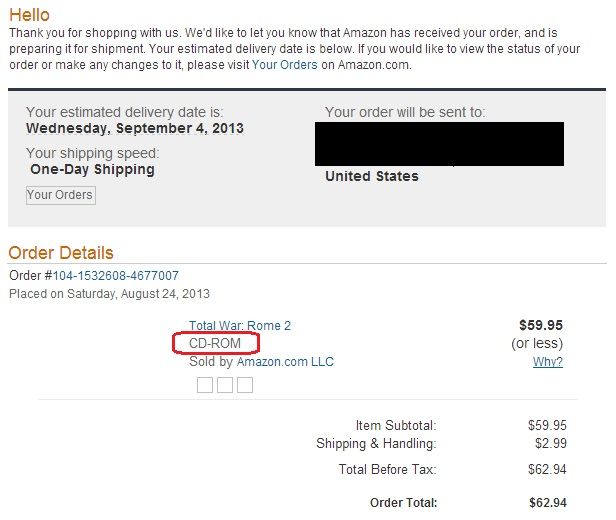Click the Order Details heading
Image resolution: width=616 pixels, height=520 pixels.
[61, 253]
